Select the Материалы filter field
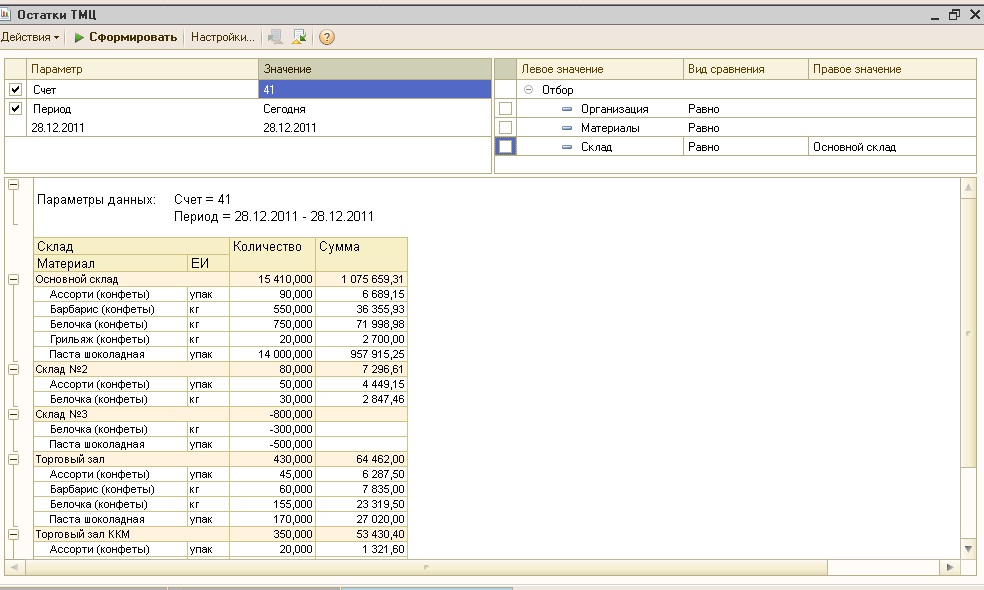This screenshot has width=984, height=590. (610, 128)
